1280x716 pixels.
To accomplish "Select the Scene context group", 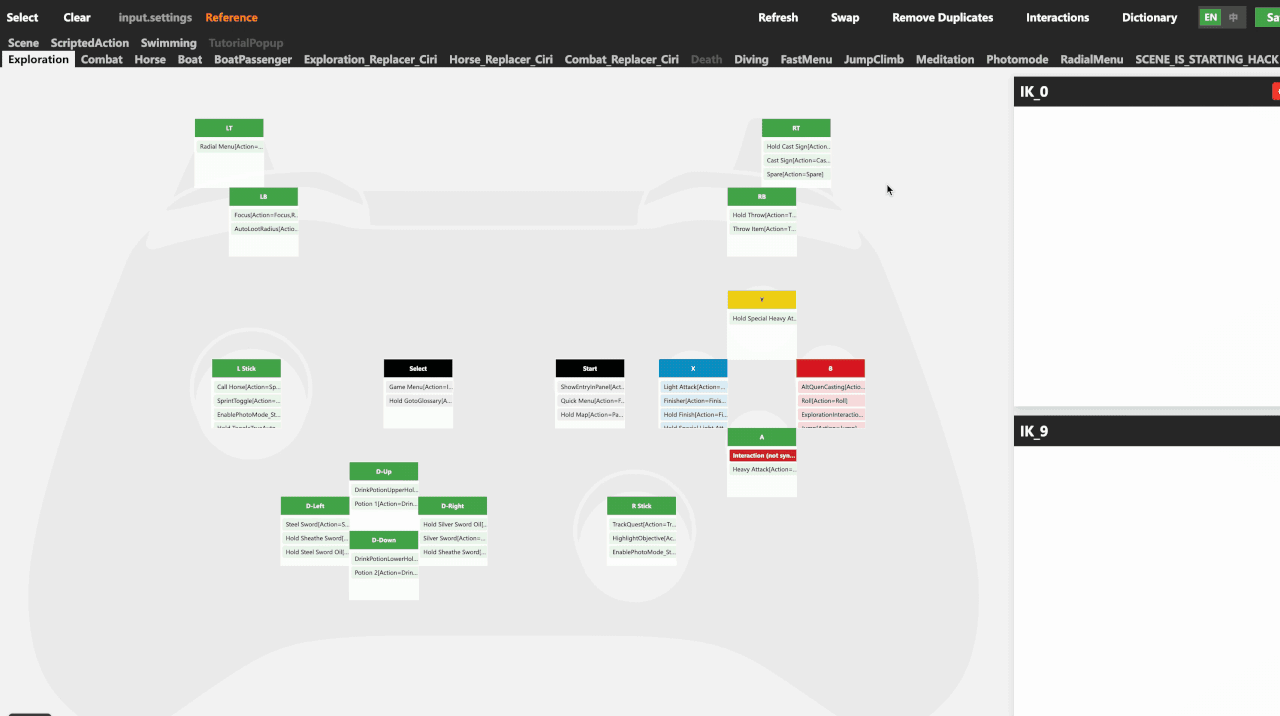I will point(24,43).
